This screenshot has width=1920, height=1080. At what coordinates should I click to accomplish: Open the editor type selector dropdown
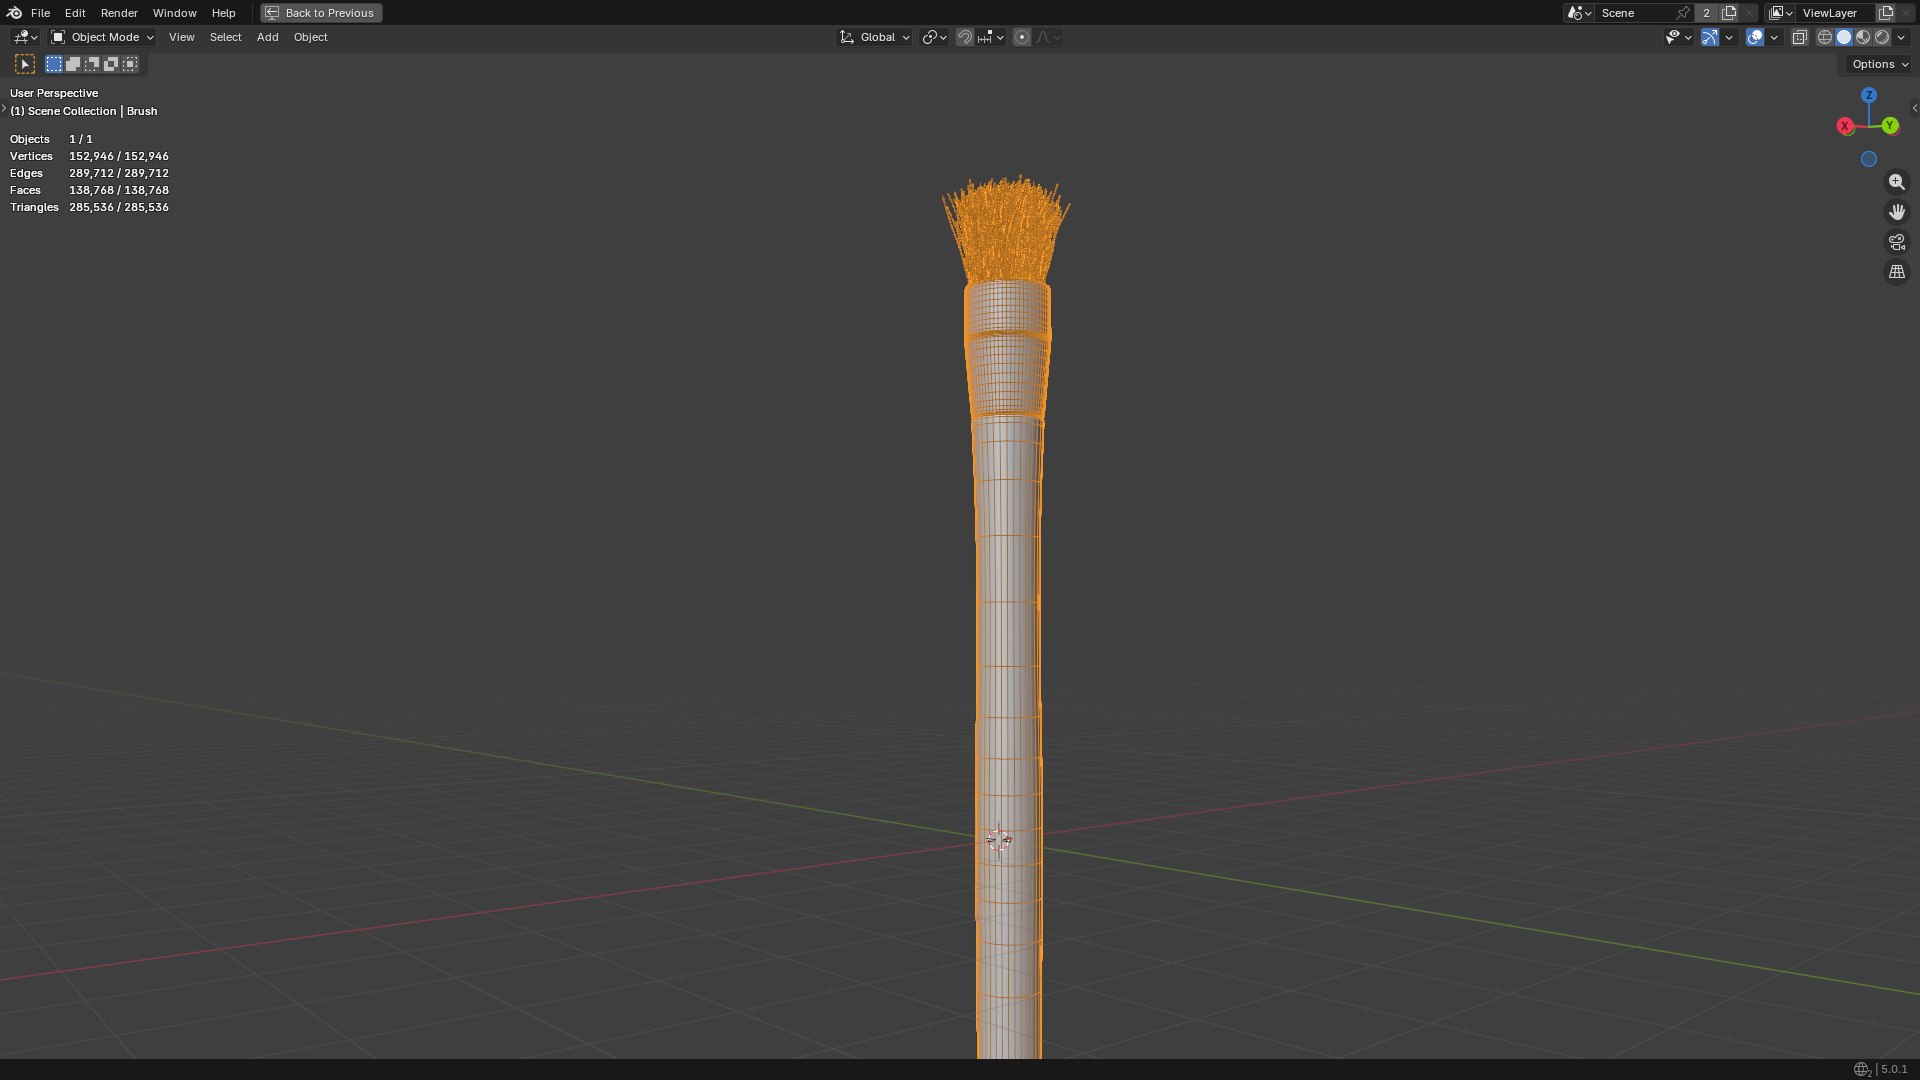(x=25, y=37)
